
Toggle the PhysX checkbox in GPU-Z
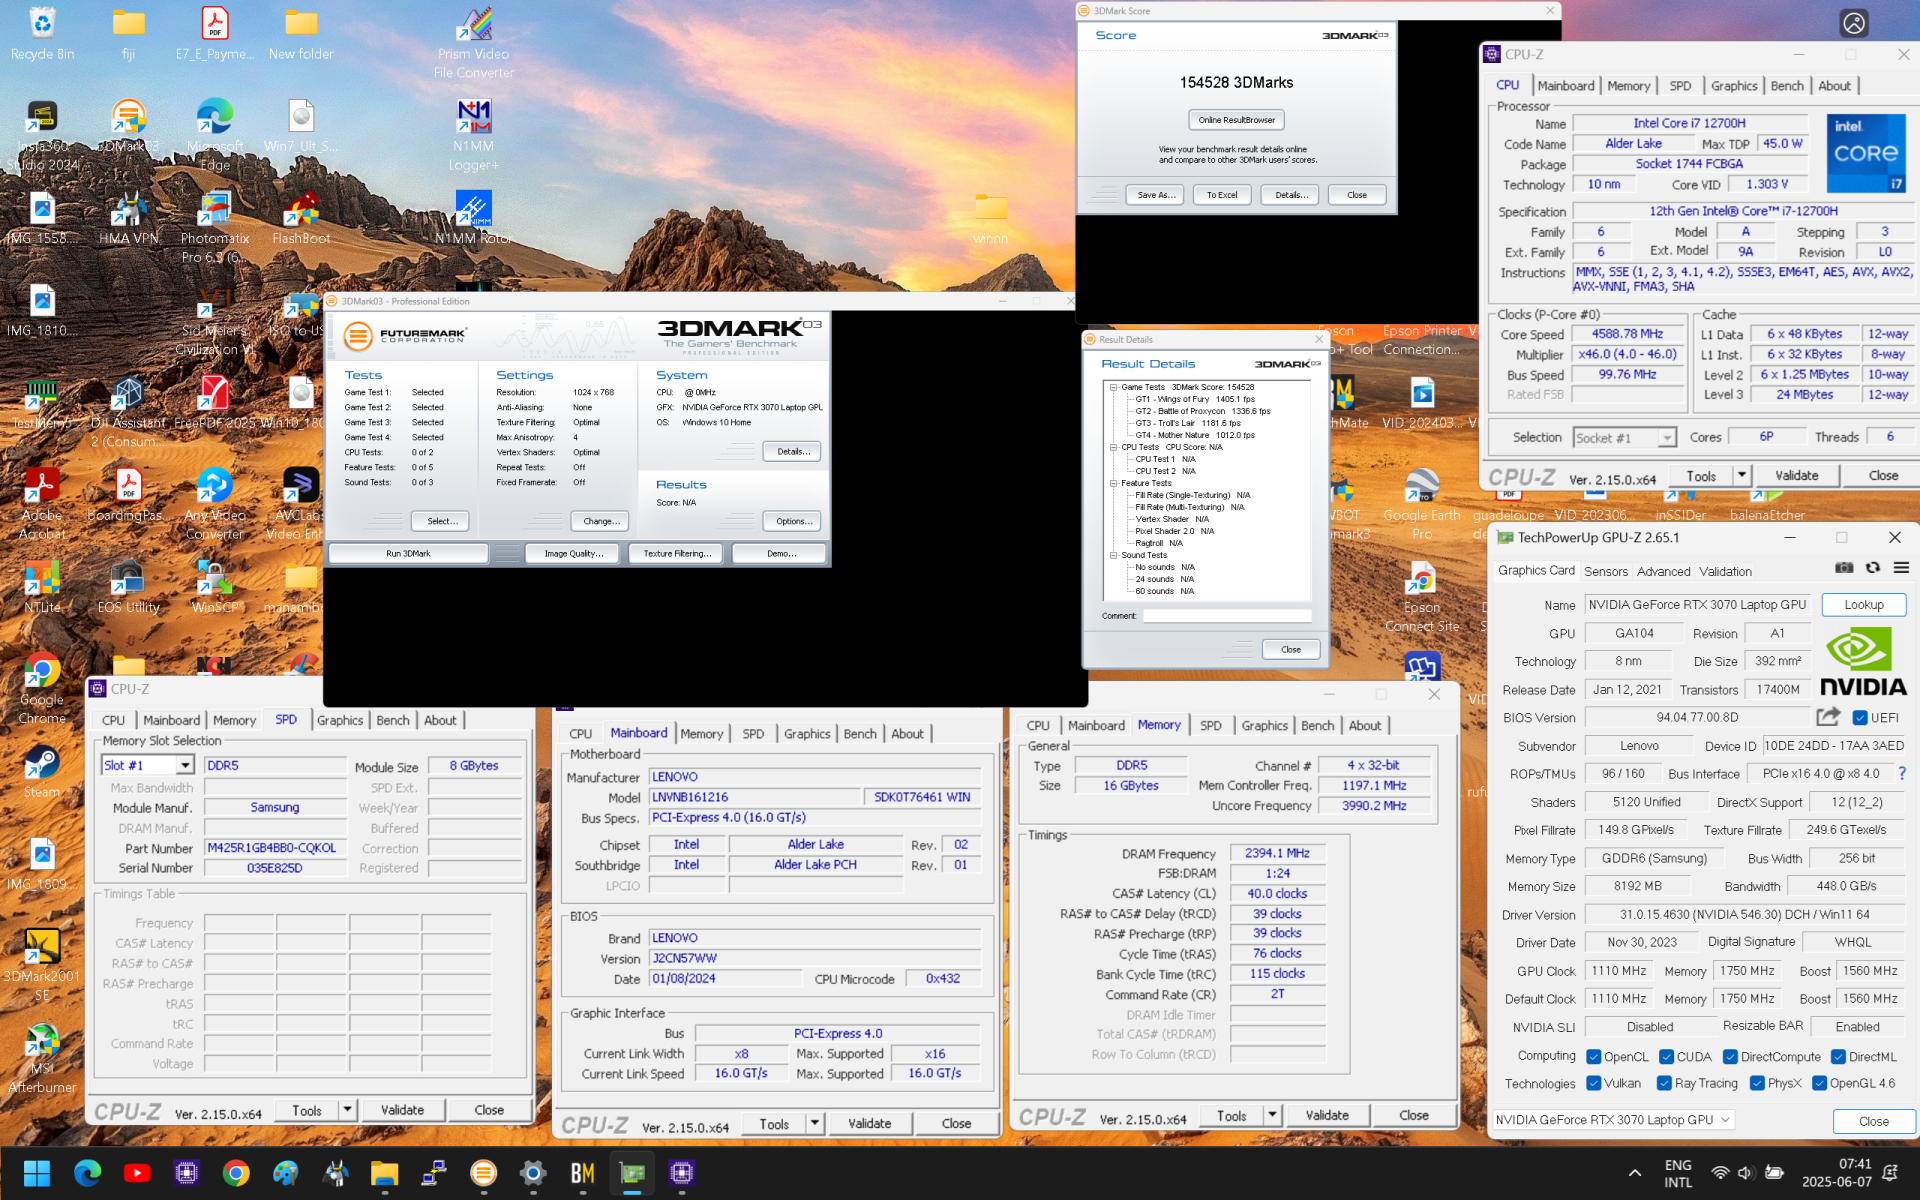tap(1757, 1083)
